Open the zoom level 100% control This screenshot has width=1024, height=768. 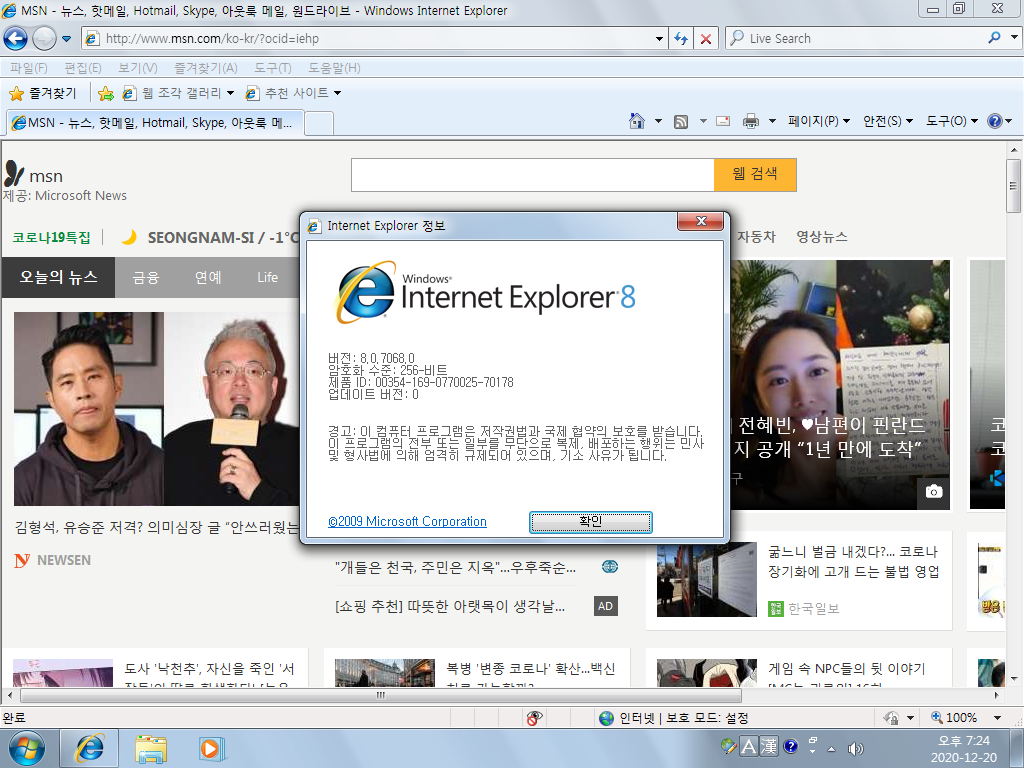[966, 718]
